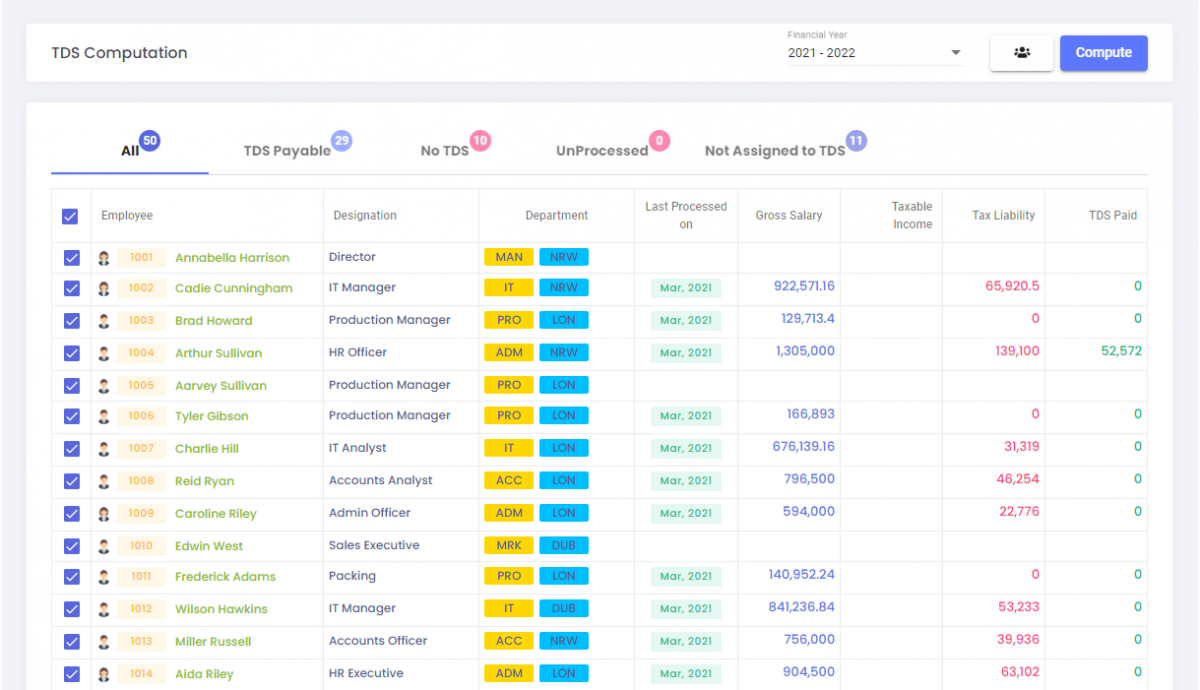Image resolution: width=1200 pixels, height=690 pixels.
Task: Select the DUB location badge for Edwin West
Action: coord(564,545)
